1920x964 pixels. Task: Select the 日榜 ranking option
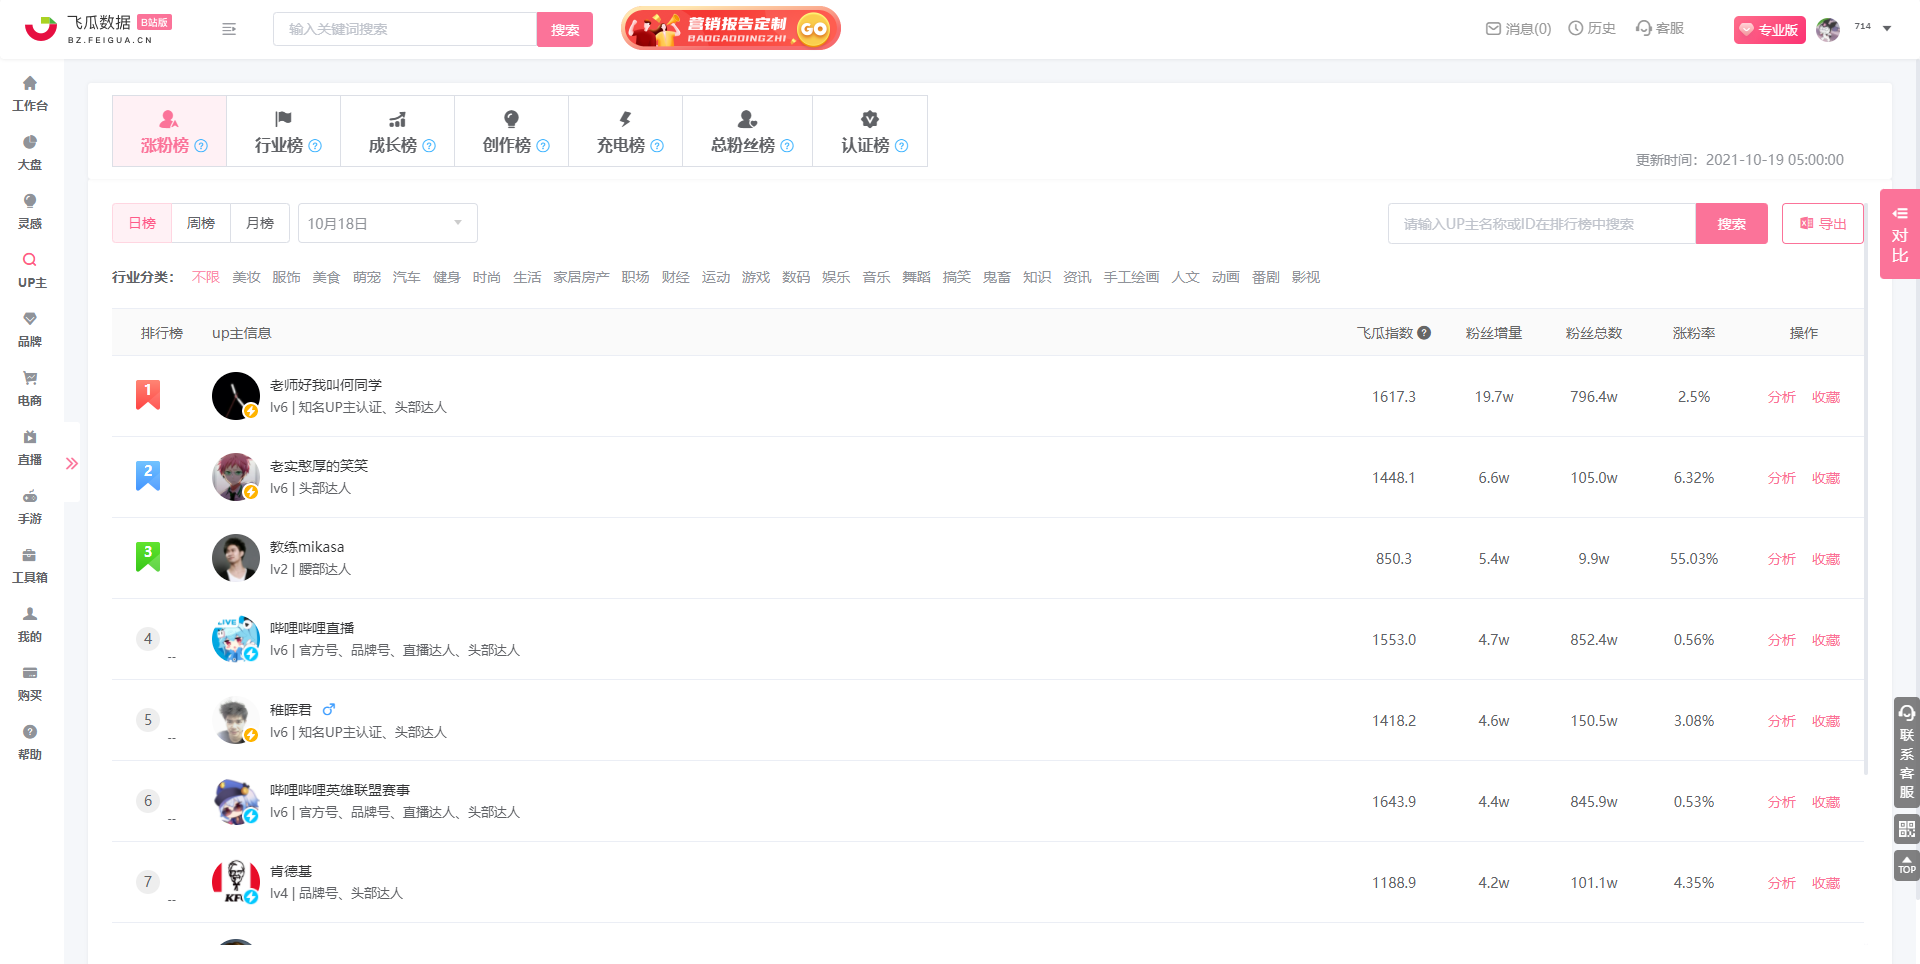tap(142, 223)
